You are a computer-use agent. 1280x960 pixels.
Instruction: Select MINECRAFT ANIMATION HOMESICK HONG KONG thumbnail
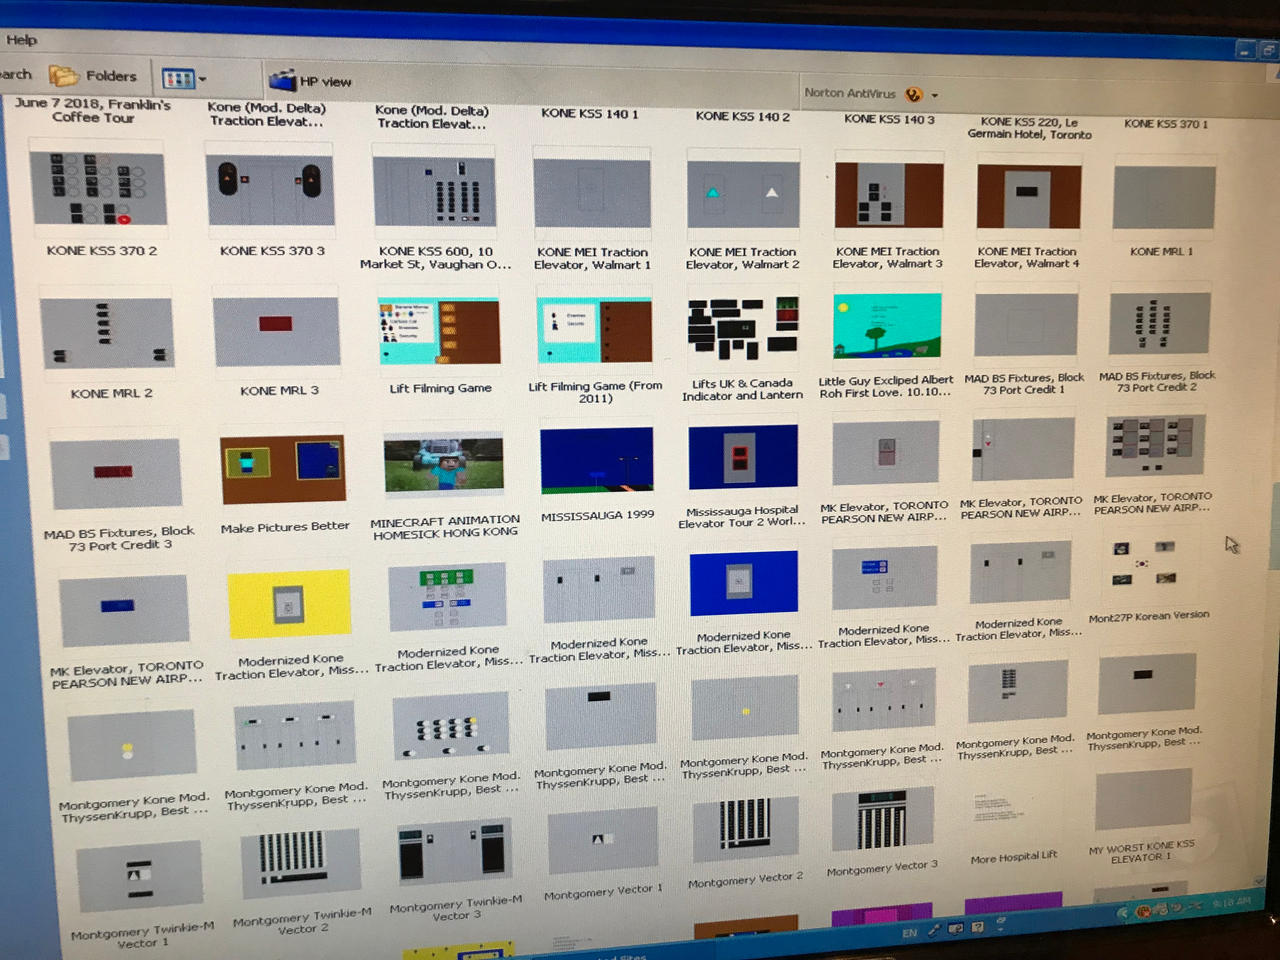(444, 465)
